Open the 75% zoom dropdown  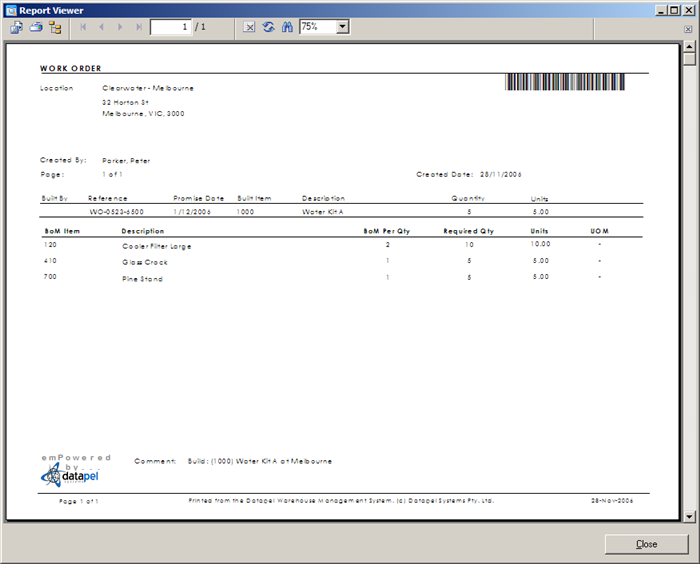pyautogui.click(x=342, y=27)
